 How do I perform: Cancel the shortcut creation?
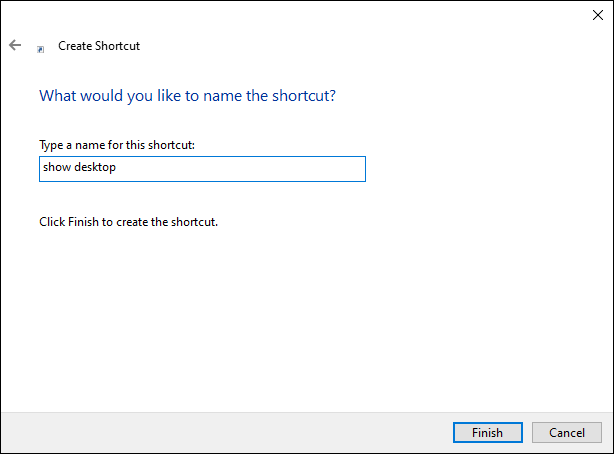tap(566, 432)
